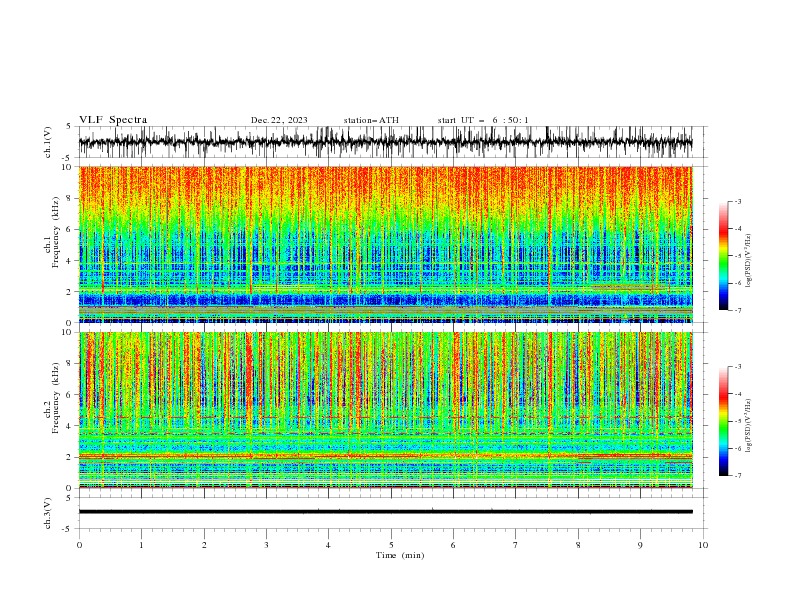Click the "7" tick on the time axis
Image resolution: width=792 pixels, height=612 pixels.
pos(516,545)
